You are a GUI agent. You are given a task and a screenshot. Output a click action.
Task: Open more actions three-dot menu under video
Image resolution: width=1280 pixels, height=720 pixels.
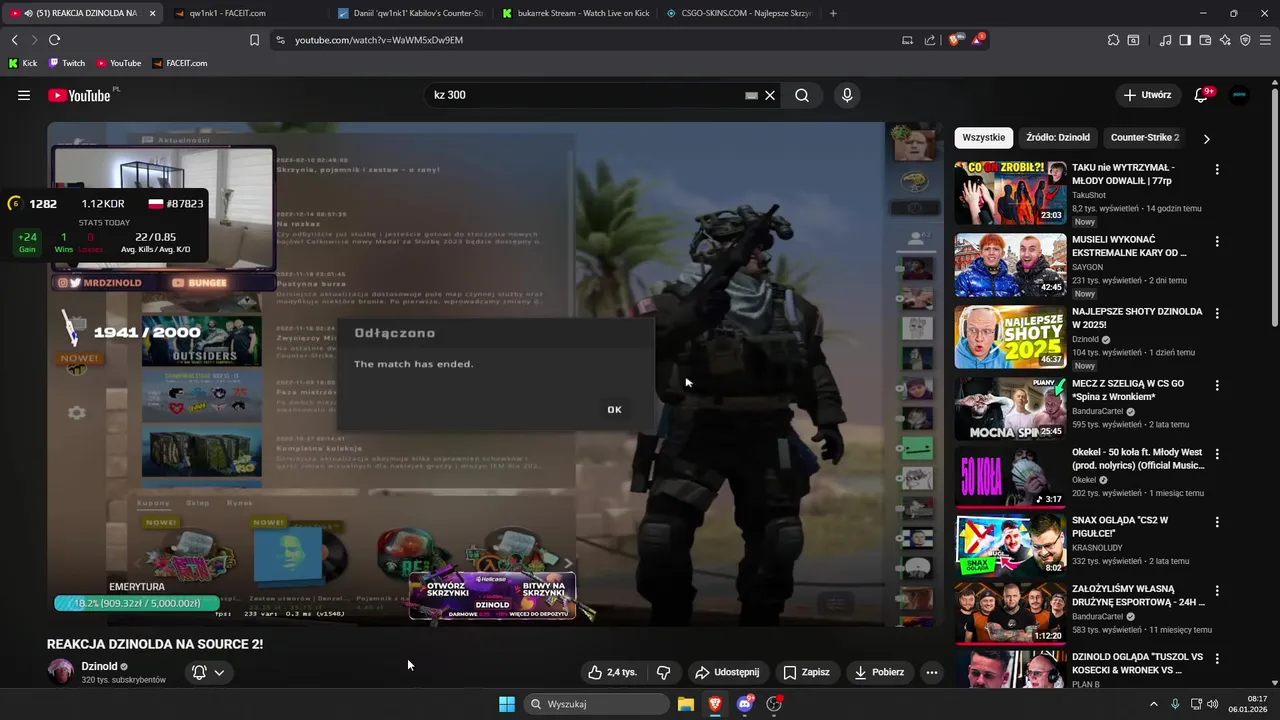pyautogui.click(x=932, y=672)
